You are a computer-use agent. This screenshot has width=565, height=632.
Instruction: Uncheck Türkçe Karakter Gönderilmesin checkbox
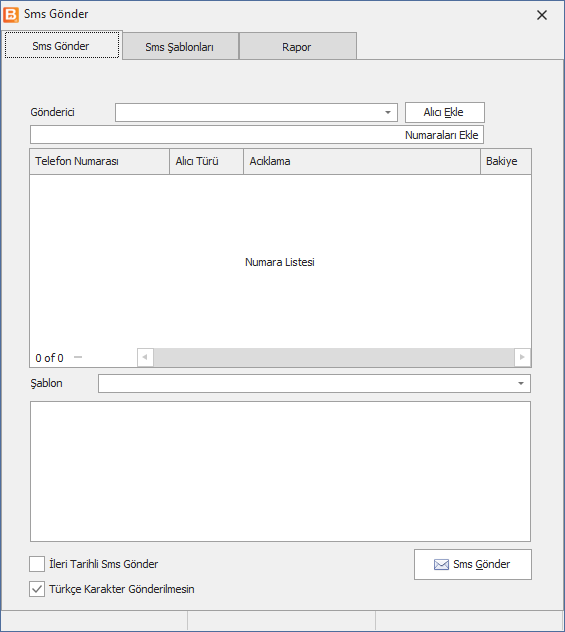37,589
